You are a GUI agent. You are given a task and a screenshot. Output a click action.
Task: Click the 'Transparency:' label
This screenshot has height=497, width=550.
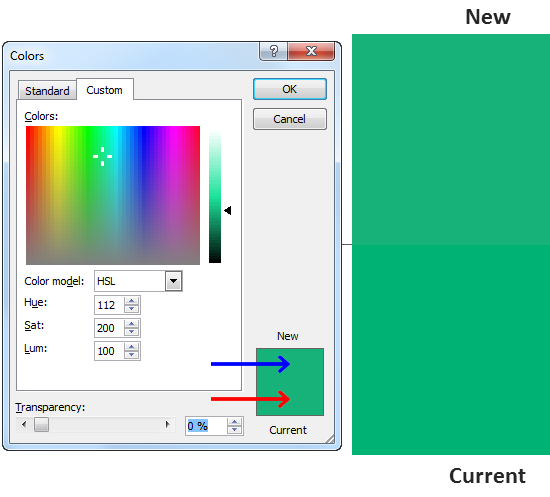(x=50, y=407)
